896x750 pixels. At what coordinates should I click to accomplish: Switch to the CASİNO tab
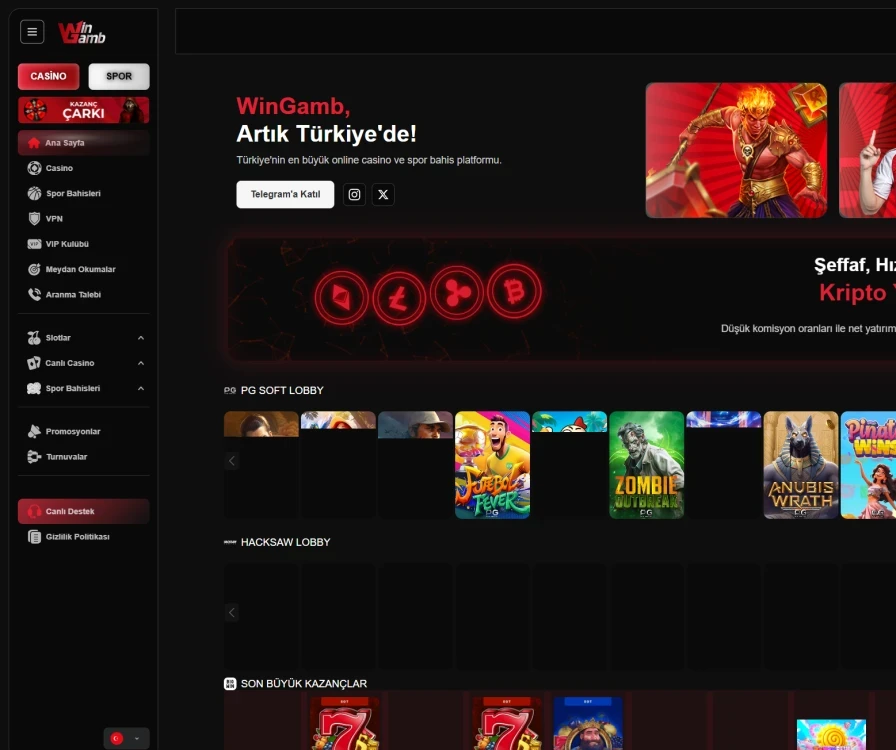49,76
